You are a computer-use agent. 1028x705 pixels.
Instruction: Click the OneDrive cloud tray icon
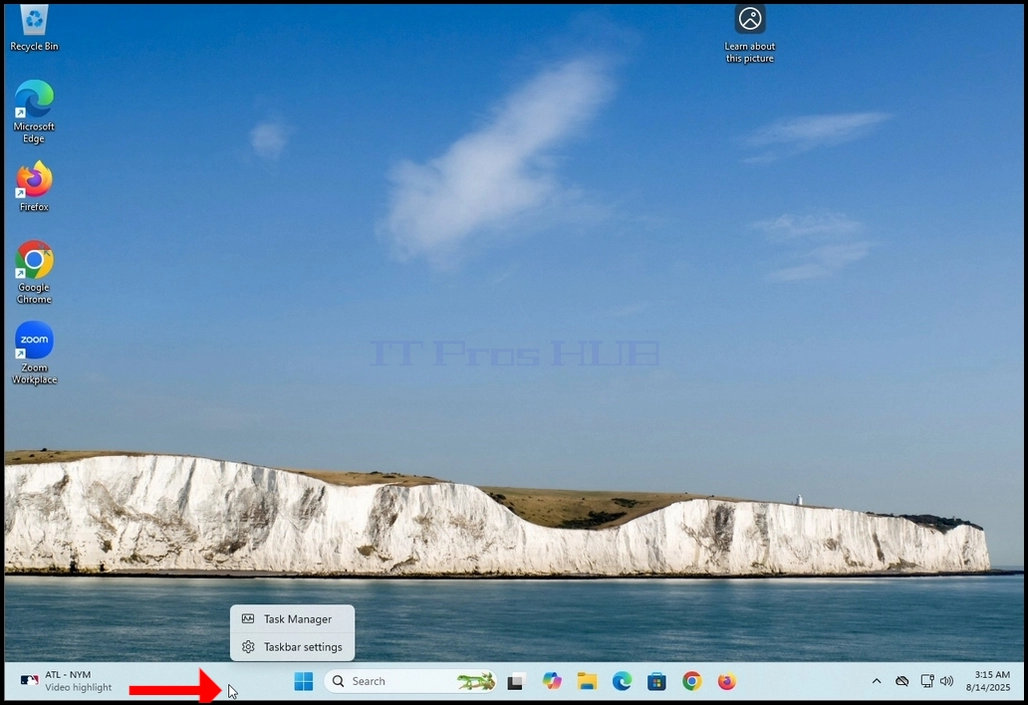902,681
